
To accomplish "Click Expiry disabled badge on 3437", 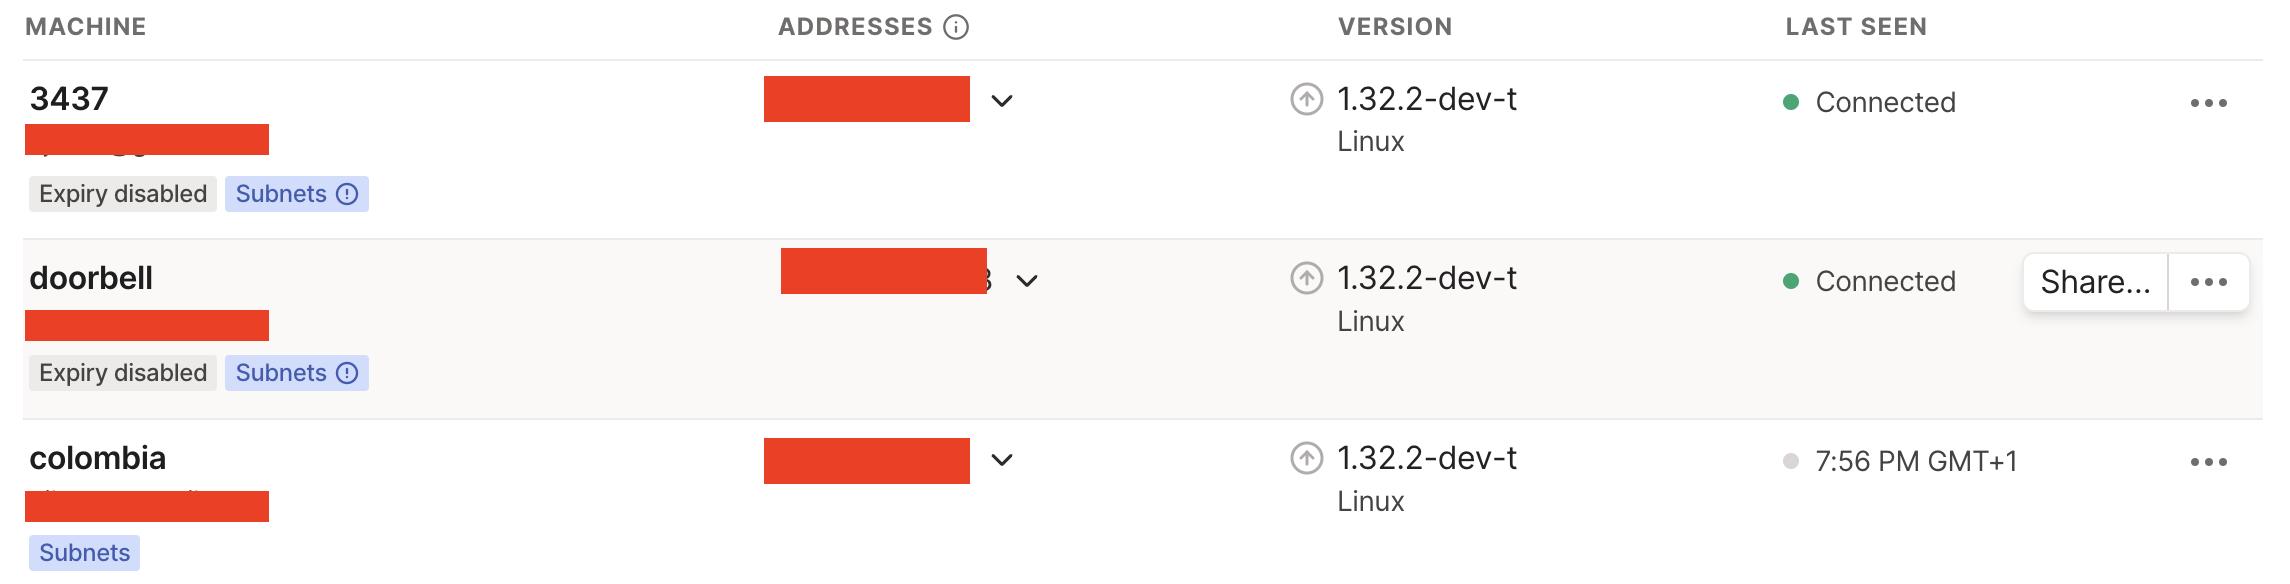I will click(x=123, y=194).
